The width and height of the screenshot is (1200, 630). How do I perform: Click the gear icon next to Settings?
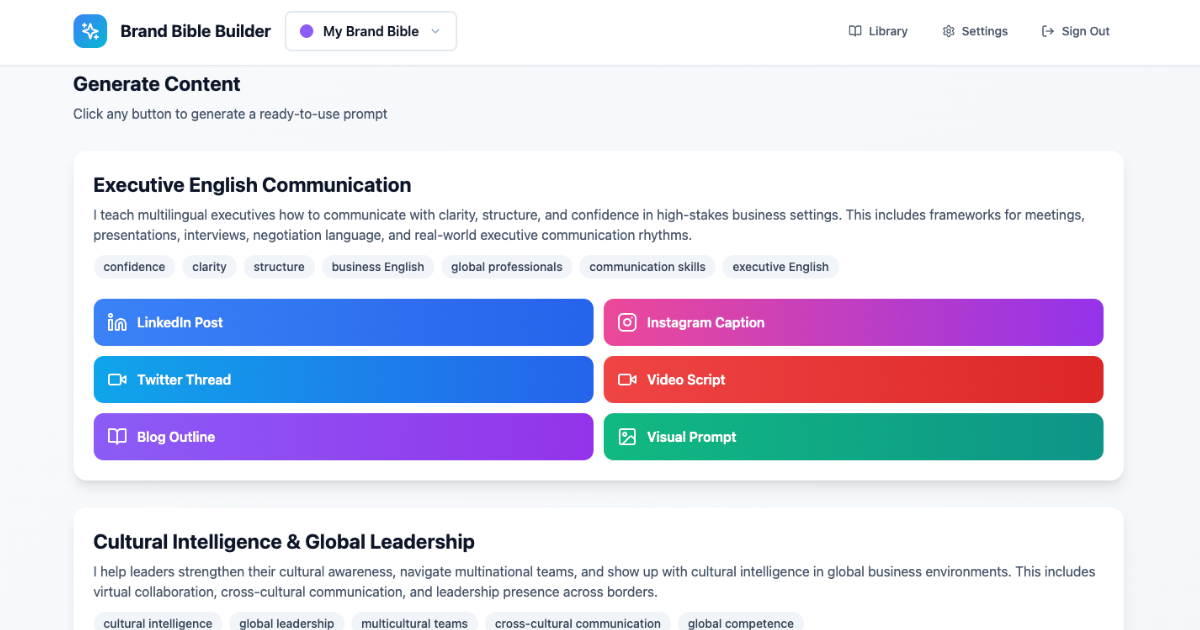pyautogui.click(x=947, y=31)
